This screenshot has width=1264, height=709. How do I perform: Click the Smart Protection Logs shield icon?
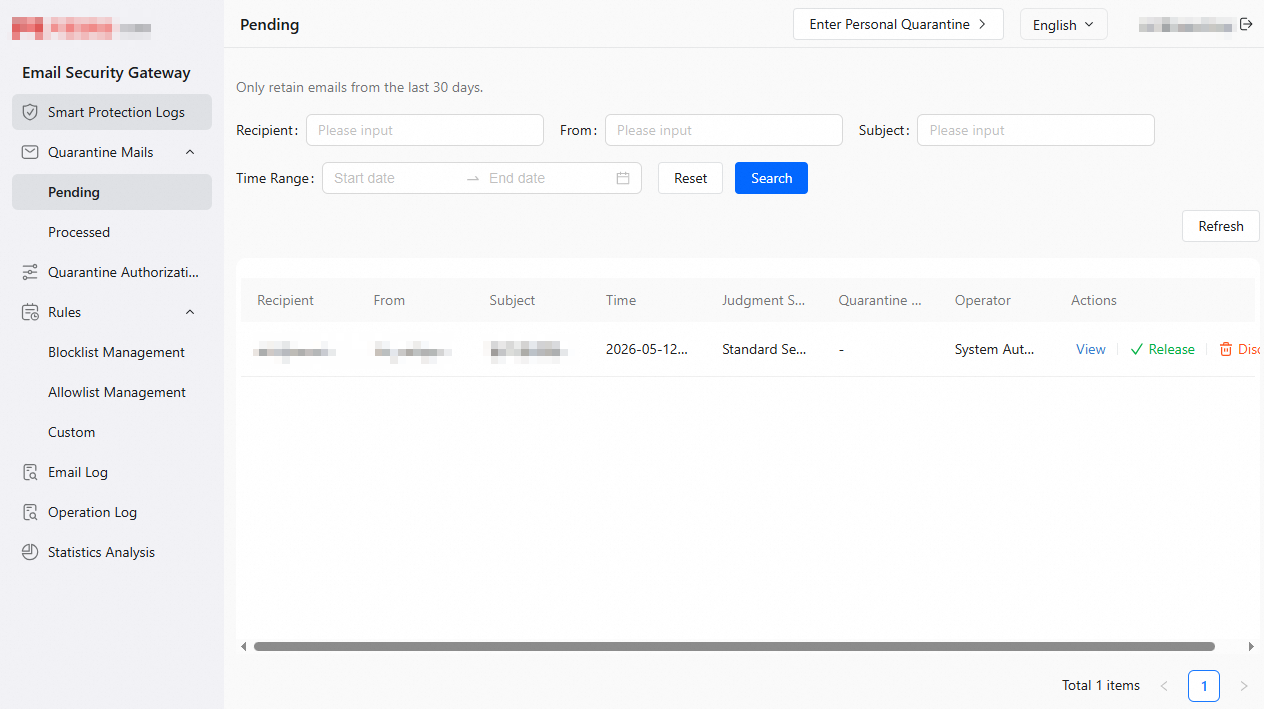click(30, 112)
